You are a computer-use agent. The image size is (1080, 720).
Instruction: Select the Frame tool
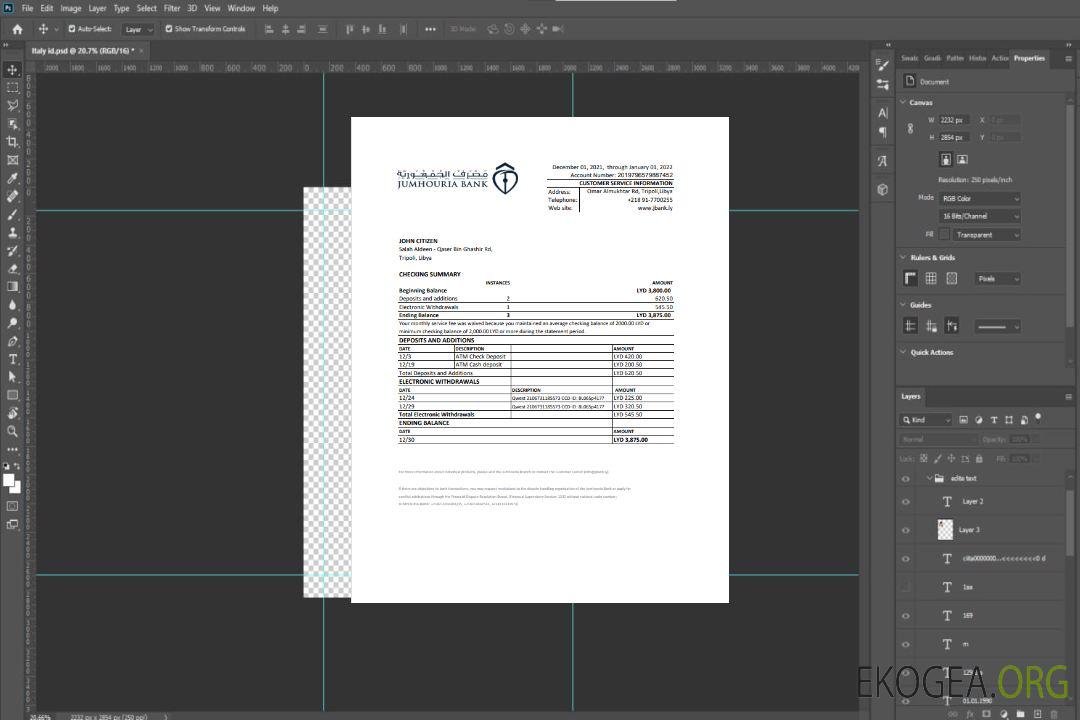12,160
